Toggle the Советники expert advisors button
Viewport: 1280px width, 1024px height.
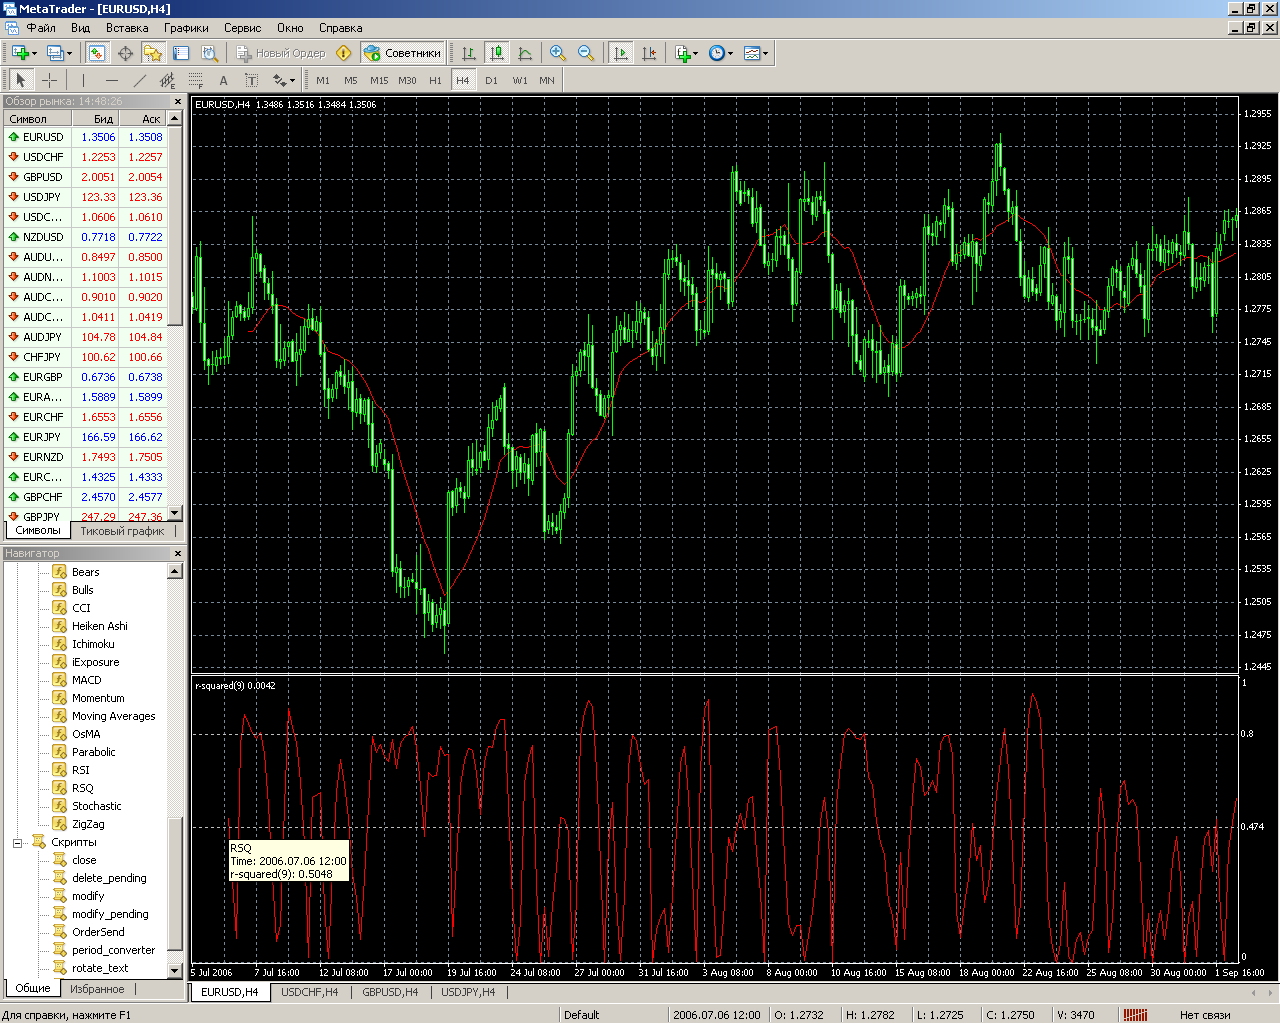(x=402, y=53)
